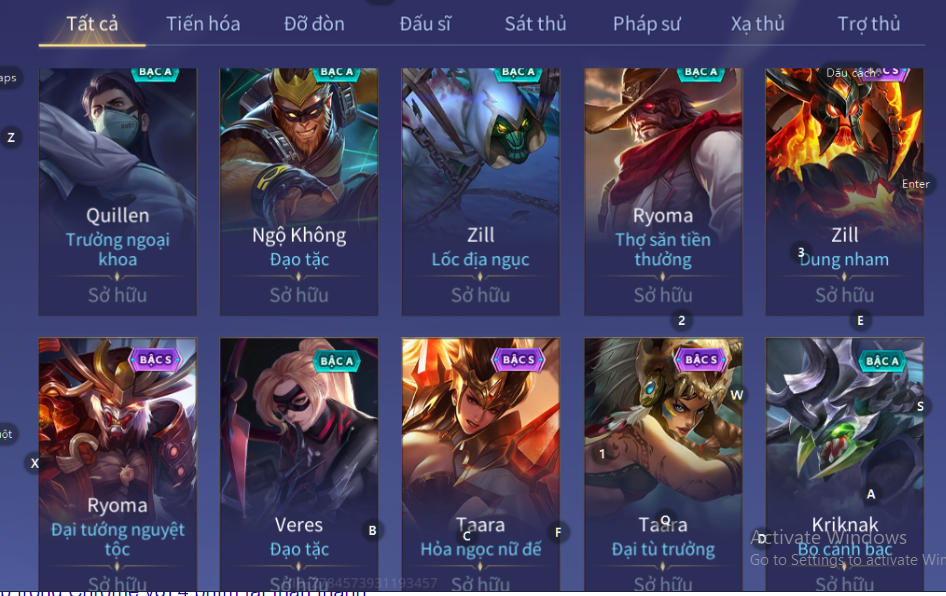Click the Z key overlay icon
This screenshot has height=596, width=946.
tap(11, 138)
